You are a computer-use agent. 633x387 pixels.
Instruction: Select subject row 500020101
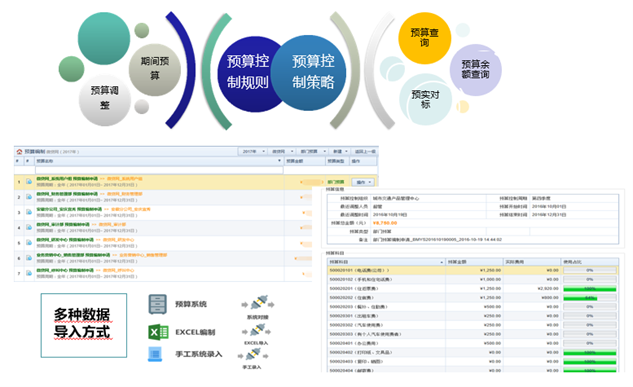tap(472, 270)
